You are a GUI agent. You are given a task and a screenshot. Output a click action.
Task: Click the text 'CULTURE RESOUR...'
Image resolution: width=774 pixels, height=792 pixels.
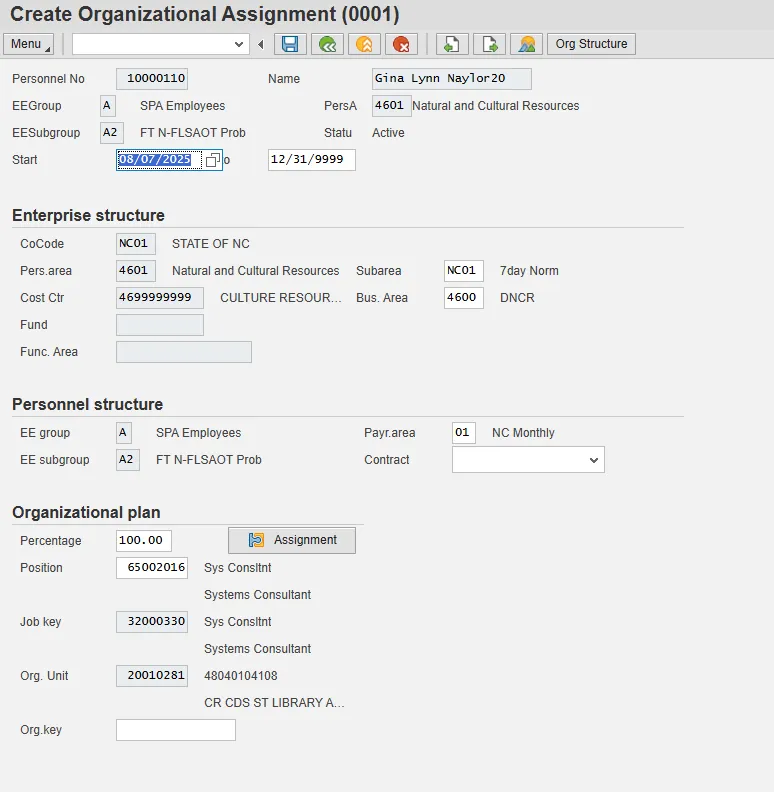(280, 298)
